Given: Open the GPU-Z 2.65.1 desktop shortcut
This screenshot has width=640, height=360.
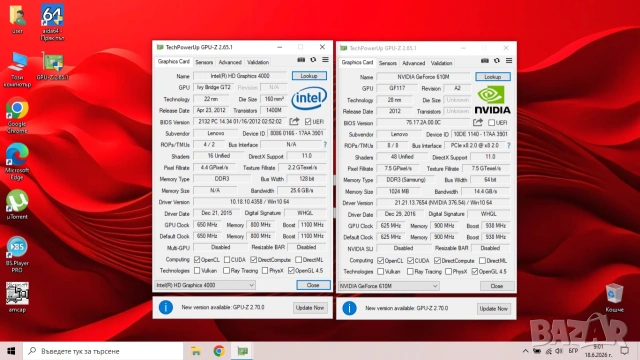Looking at the screenshot, I should pyautogui.click(x=52, y=66).
